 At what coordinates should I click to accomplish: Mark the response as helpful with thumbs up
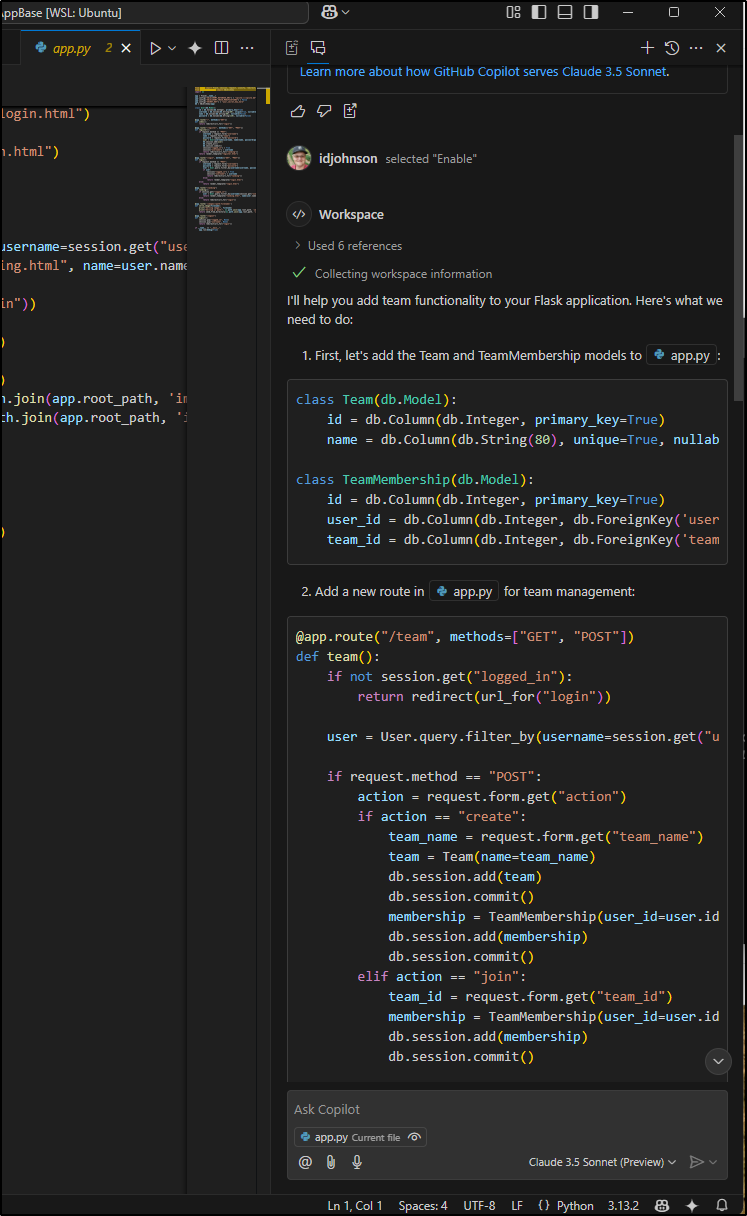click(x=297, y=110)
